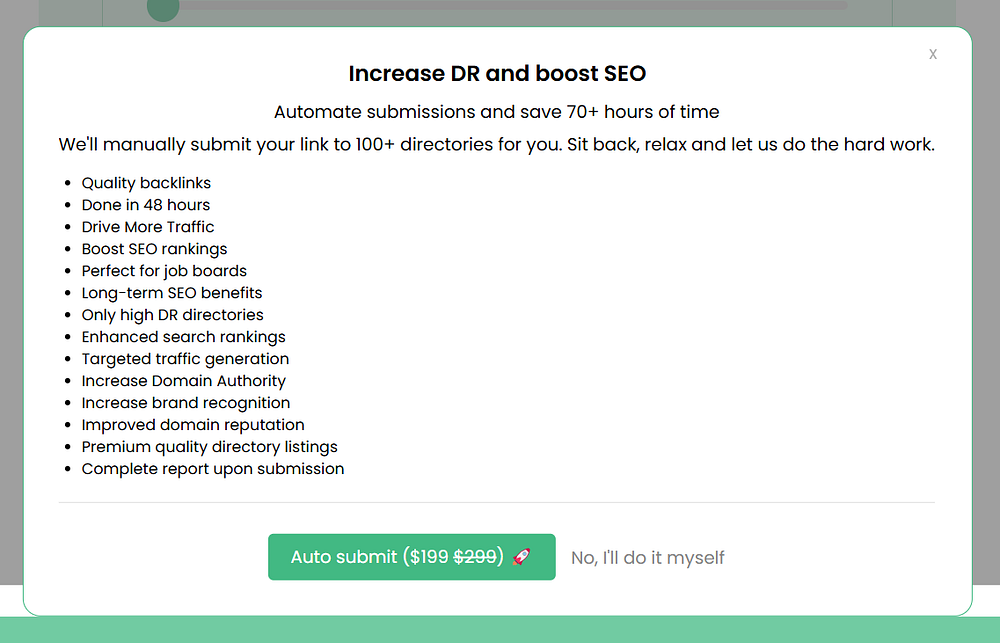Image resolution: width=1000 pixels, height=643 pixels.
Task: Click the struck-through $299 price
Action: [475, 557]
